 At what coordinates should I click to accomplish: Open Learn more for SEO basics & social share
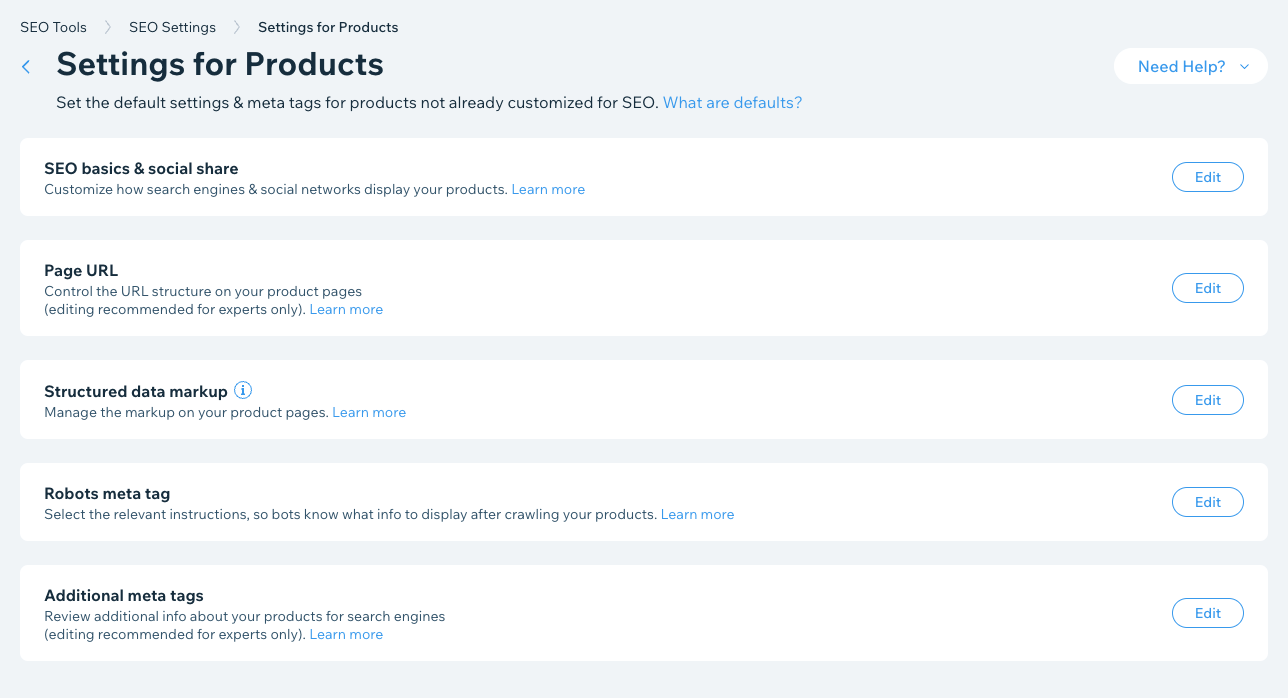tap(548, 189)
